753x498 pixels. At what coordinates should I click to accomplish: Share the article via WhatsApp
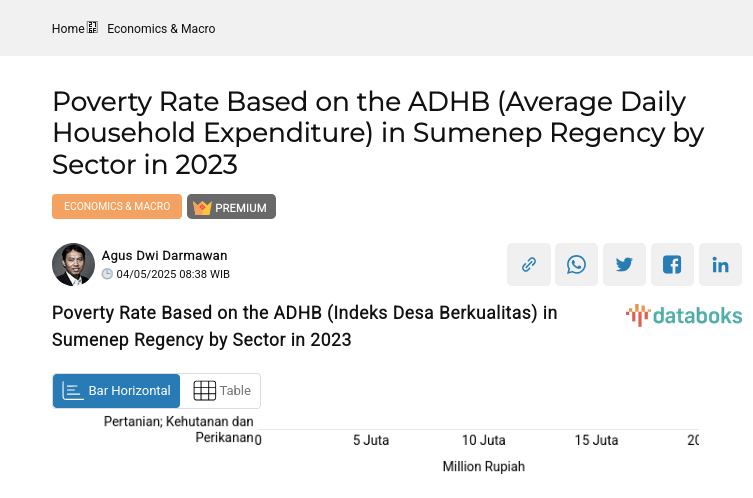pyautogui.click(x=576, y=265)
